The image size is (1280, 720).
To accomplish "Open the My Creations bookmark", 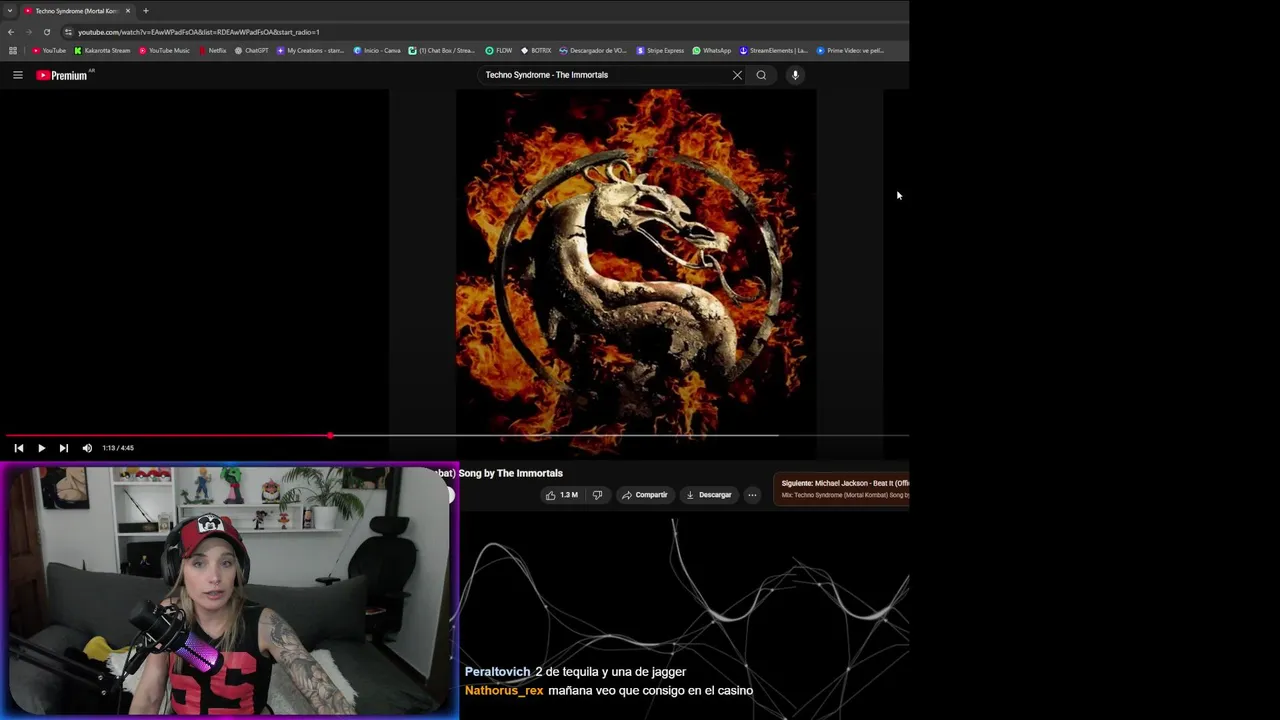I will (x=310, y=50).
